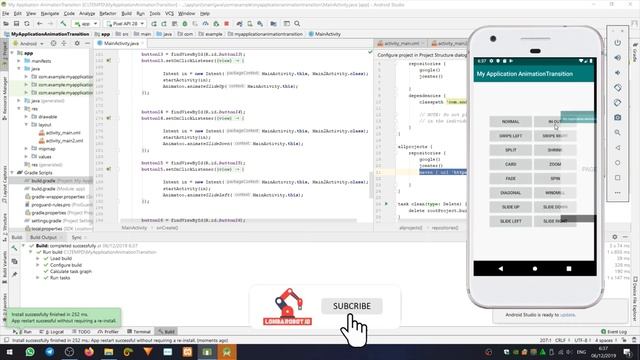Click the Profiler toolbar icon
Screen dimensions: 640x360
click(205, 24)
